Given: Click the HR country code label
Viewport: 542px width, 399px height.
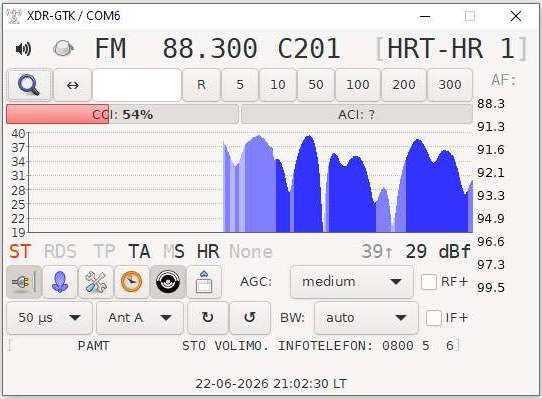Looking at the screenshot, I should tap(208, 251).
